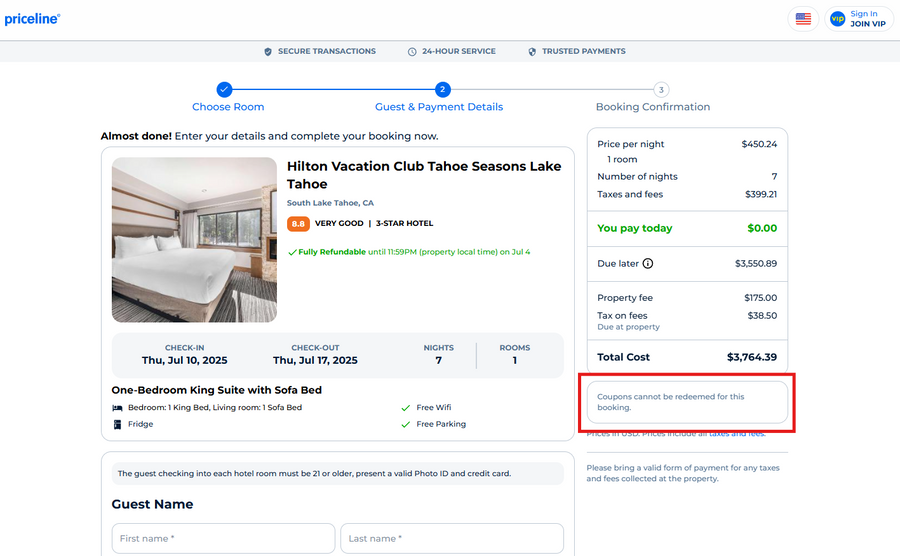Click the Priceline logo
Image resolution: width=900 pixels, height=556 pixels.
coord(32,19)
